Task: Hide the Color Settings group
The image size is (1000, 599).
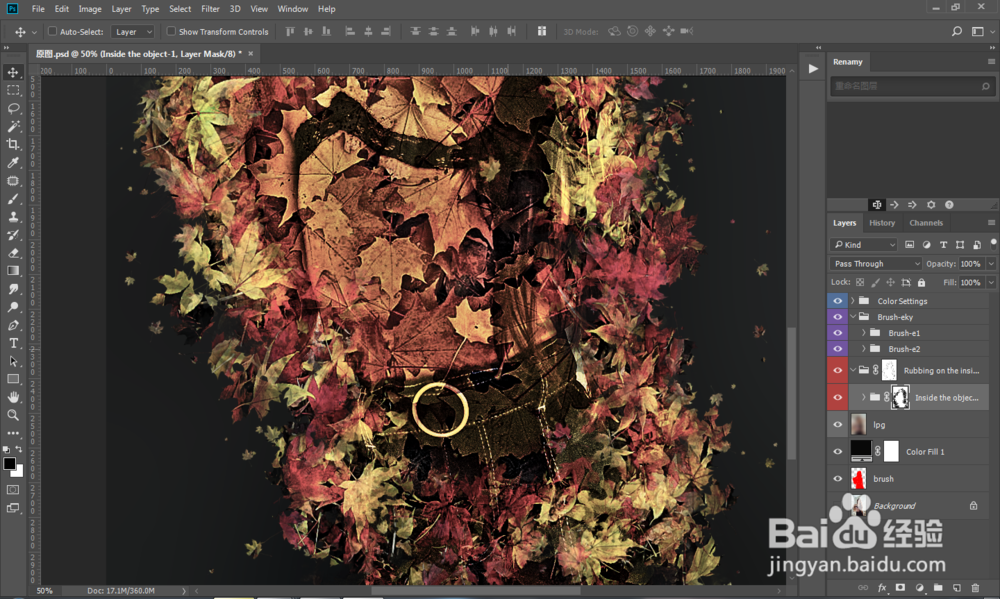Action: 837,301
